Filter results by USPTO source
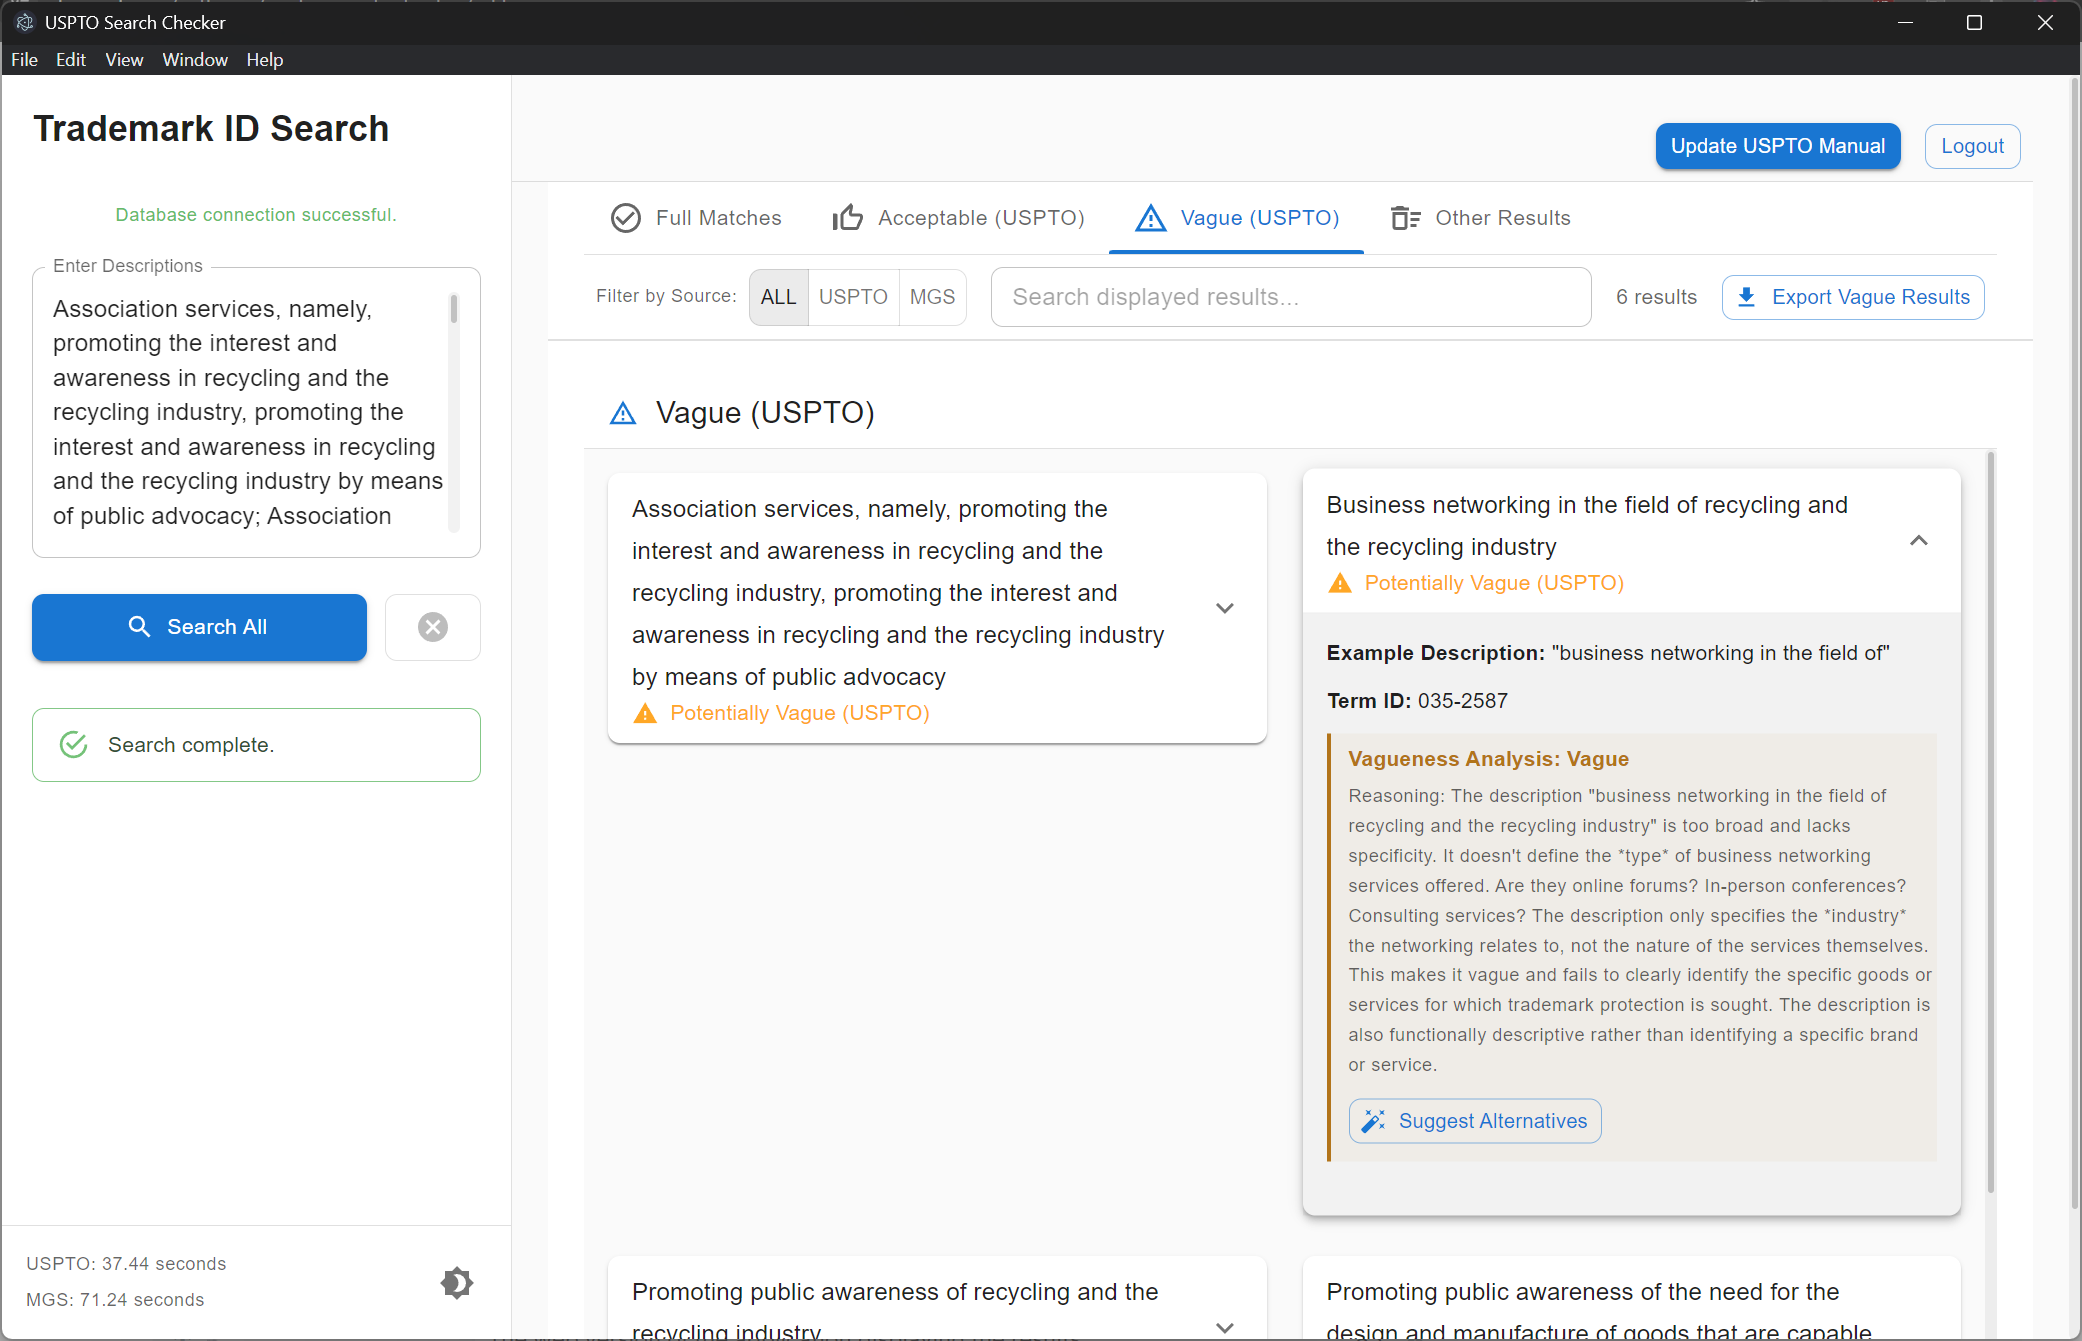The image size is (2082, 1341). [853, 297]
